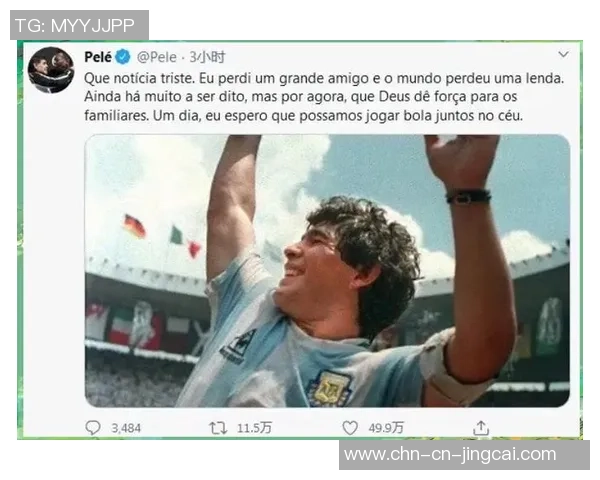Screen dimensions: 600x480
Task: Click the black wristwatch on the raised arm
Action: 468,196
